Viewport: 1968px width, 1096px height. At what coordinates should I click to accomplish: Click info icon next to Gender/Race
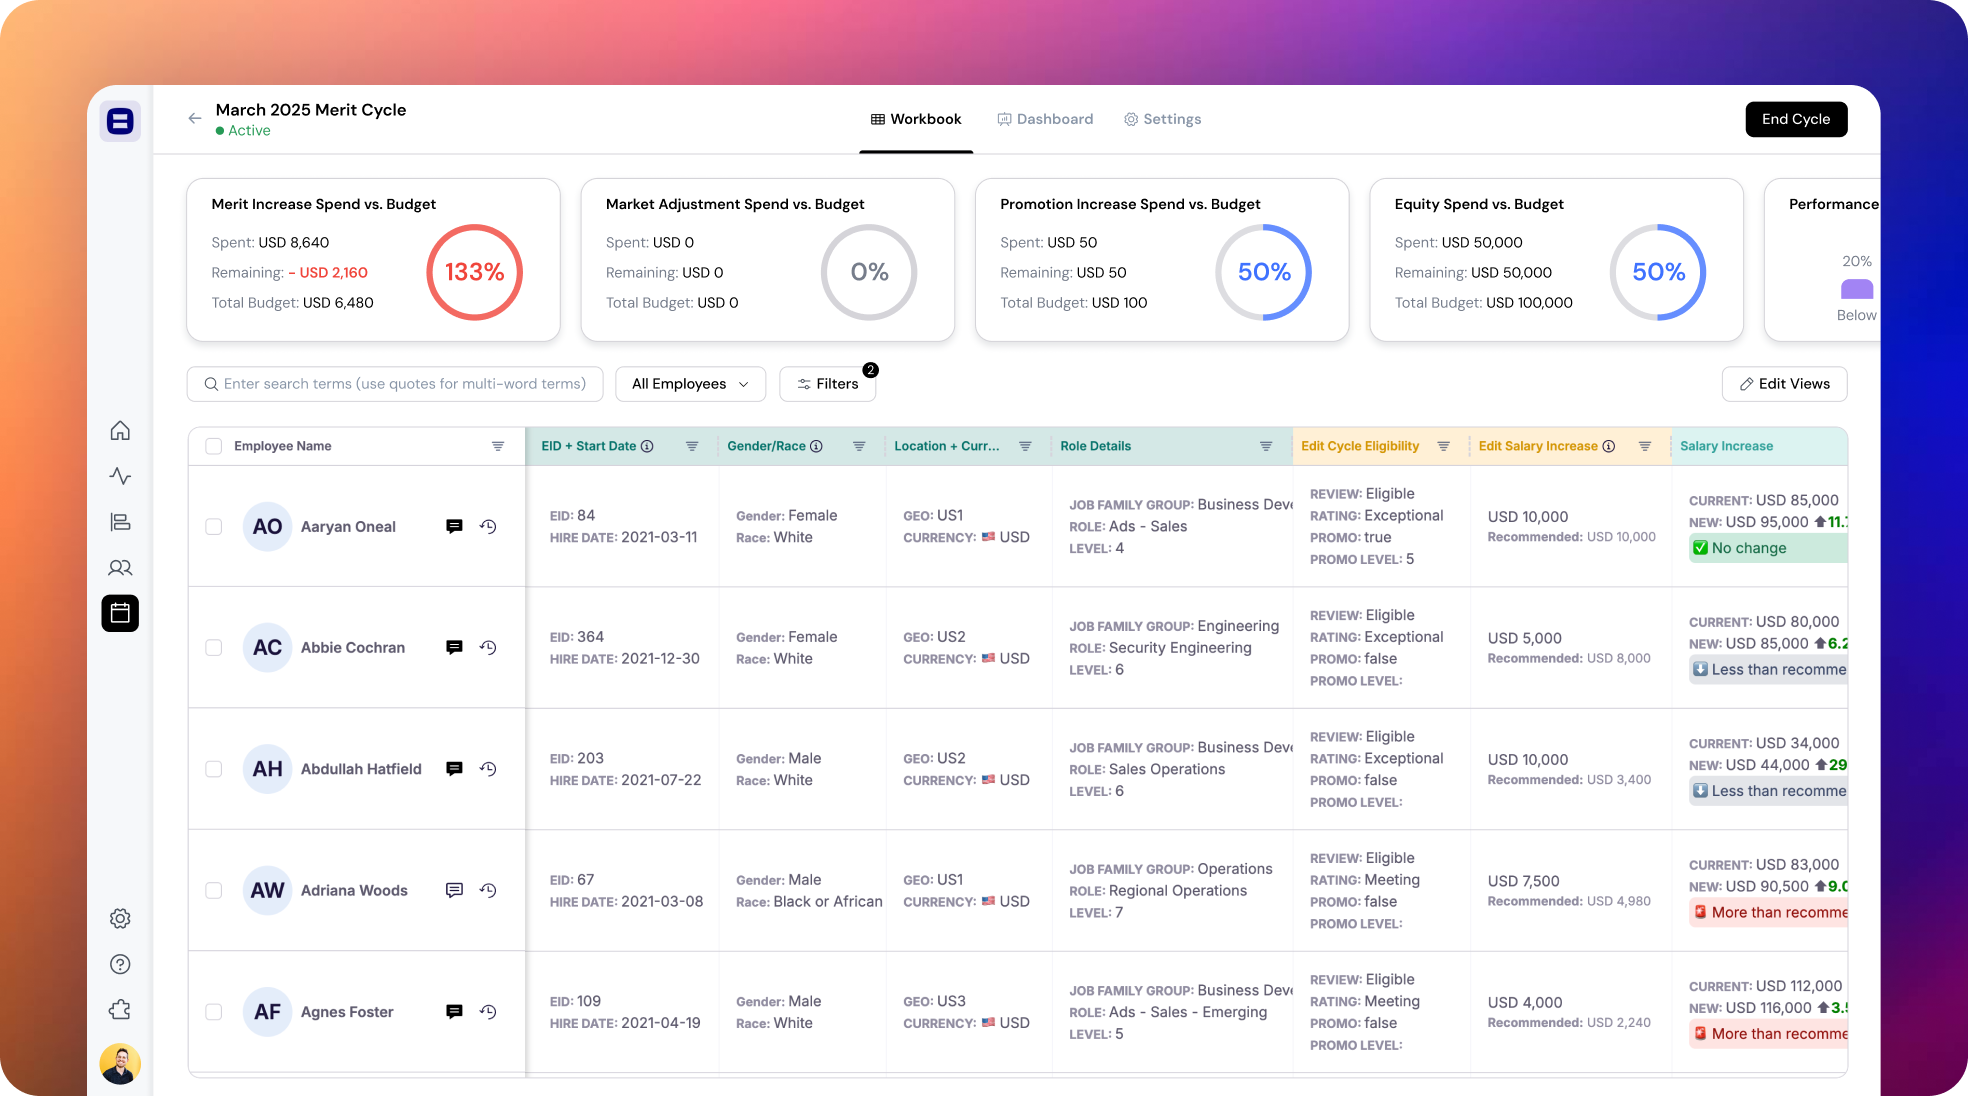(817, 446)
